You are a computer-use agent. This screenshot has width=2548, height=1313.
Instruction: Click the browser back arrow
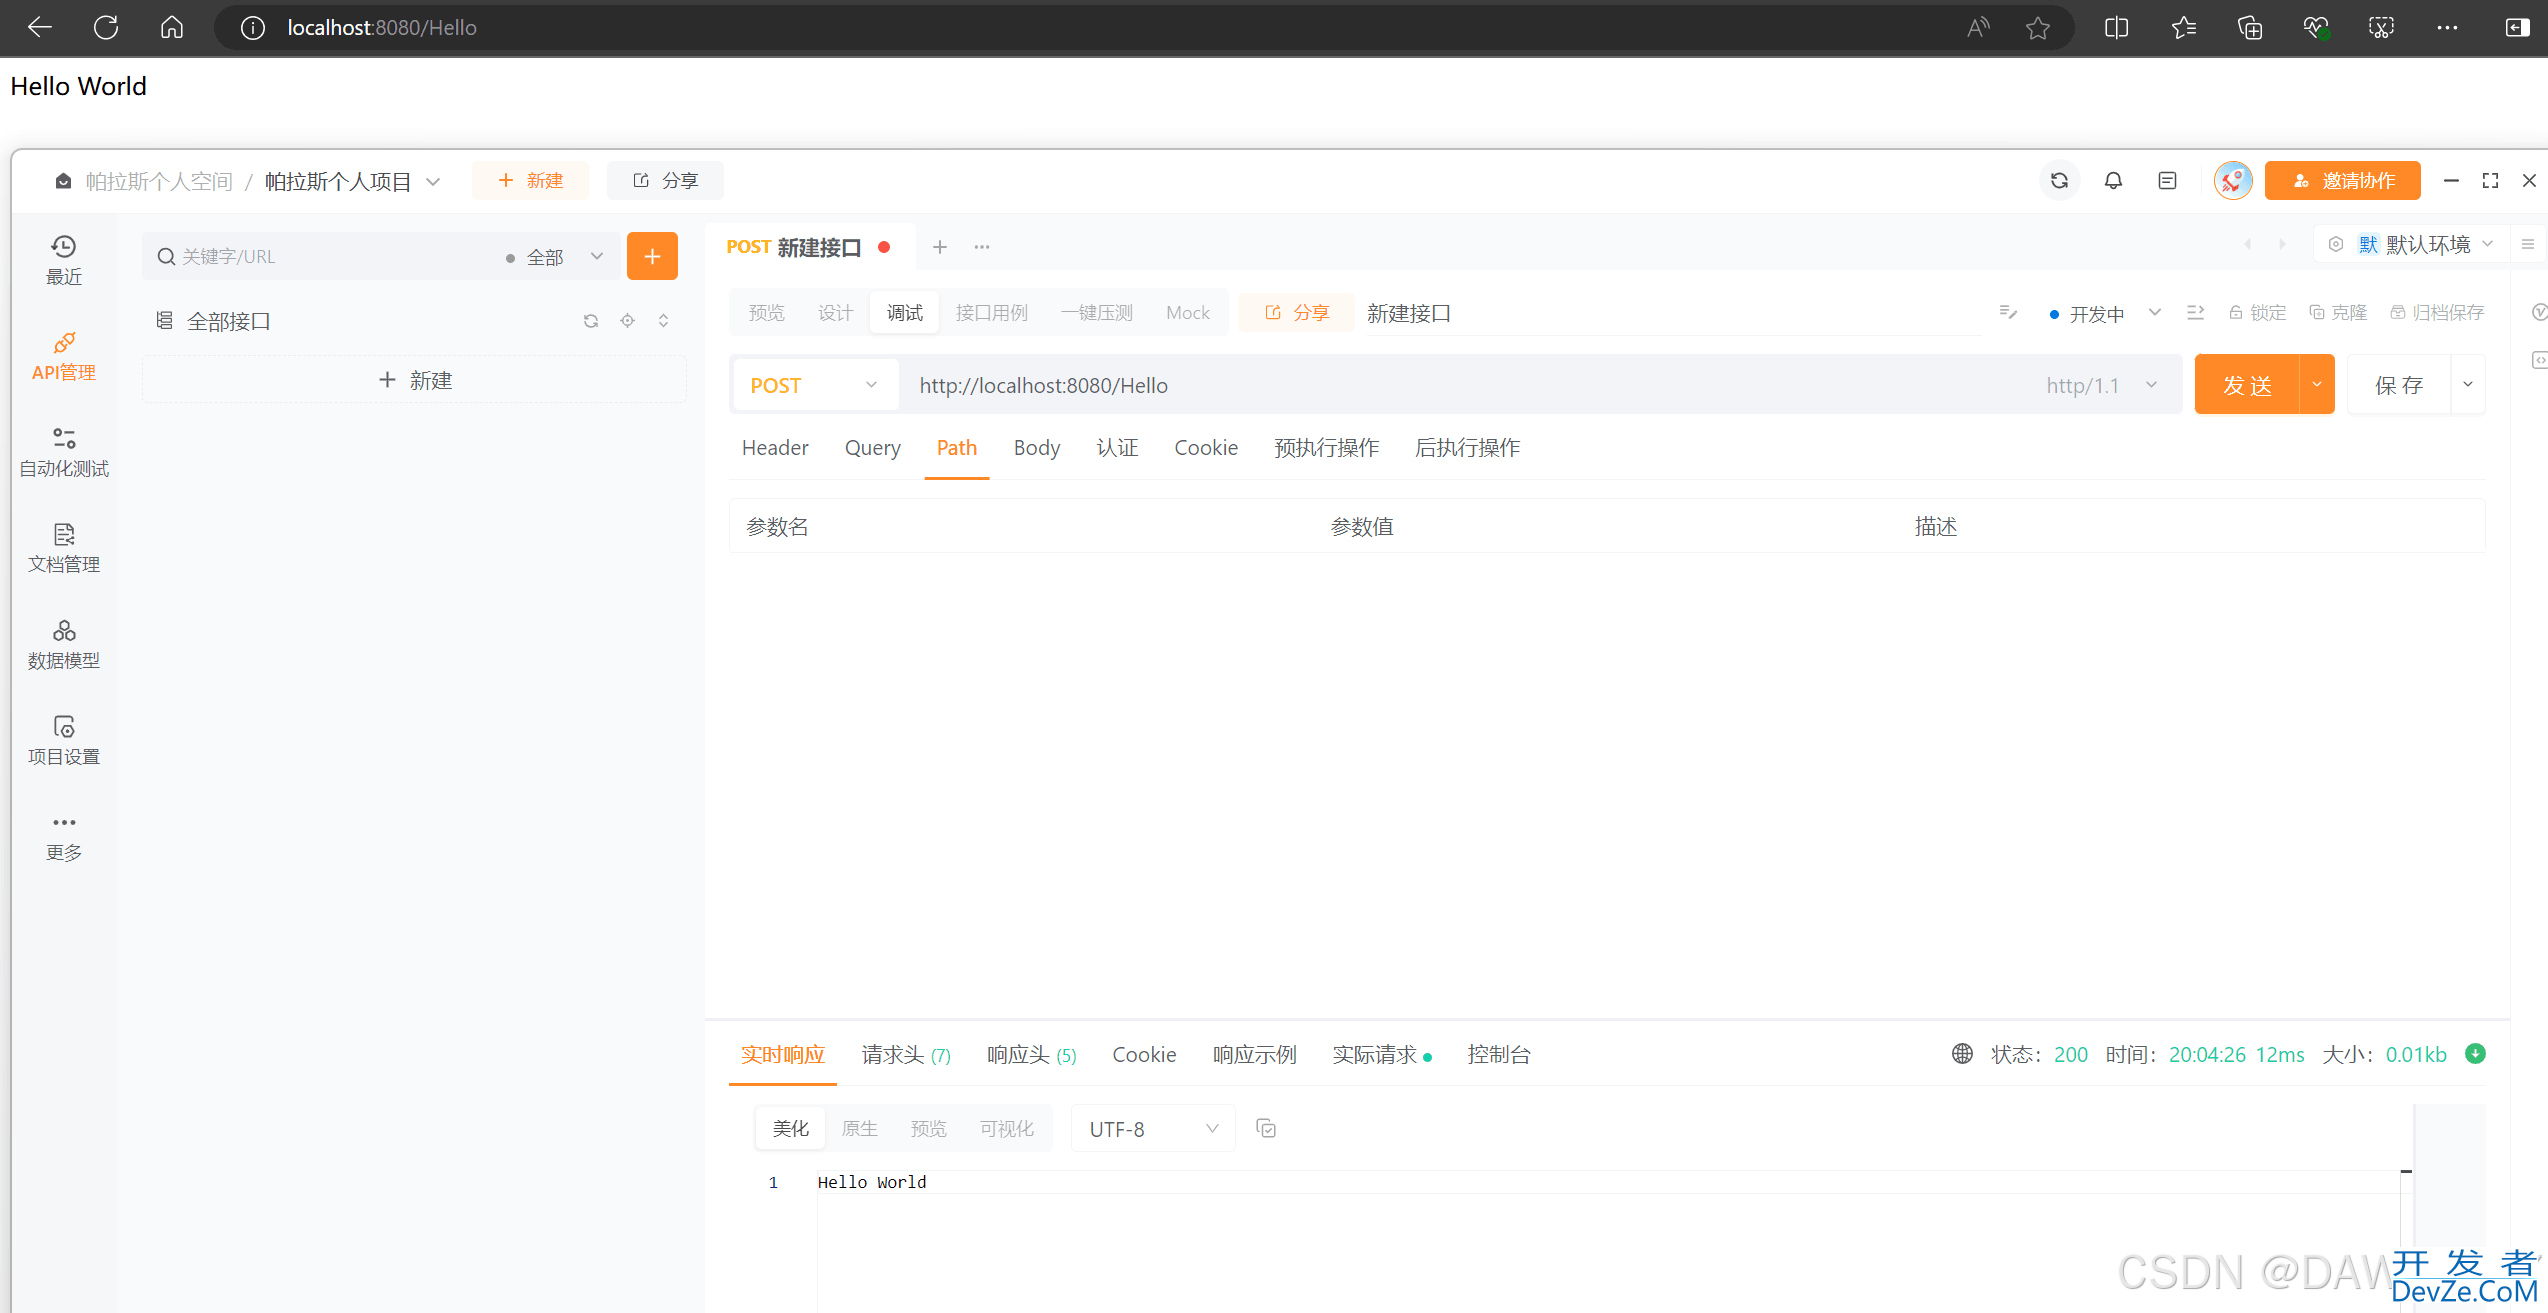click(40, 27)
